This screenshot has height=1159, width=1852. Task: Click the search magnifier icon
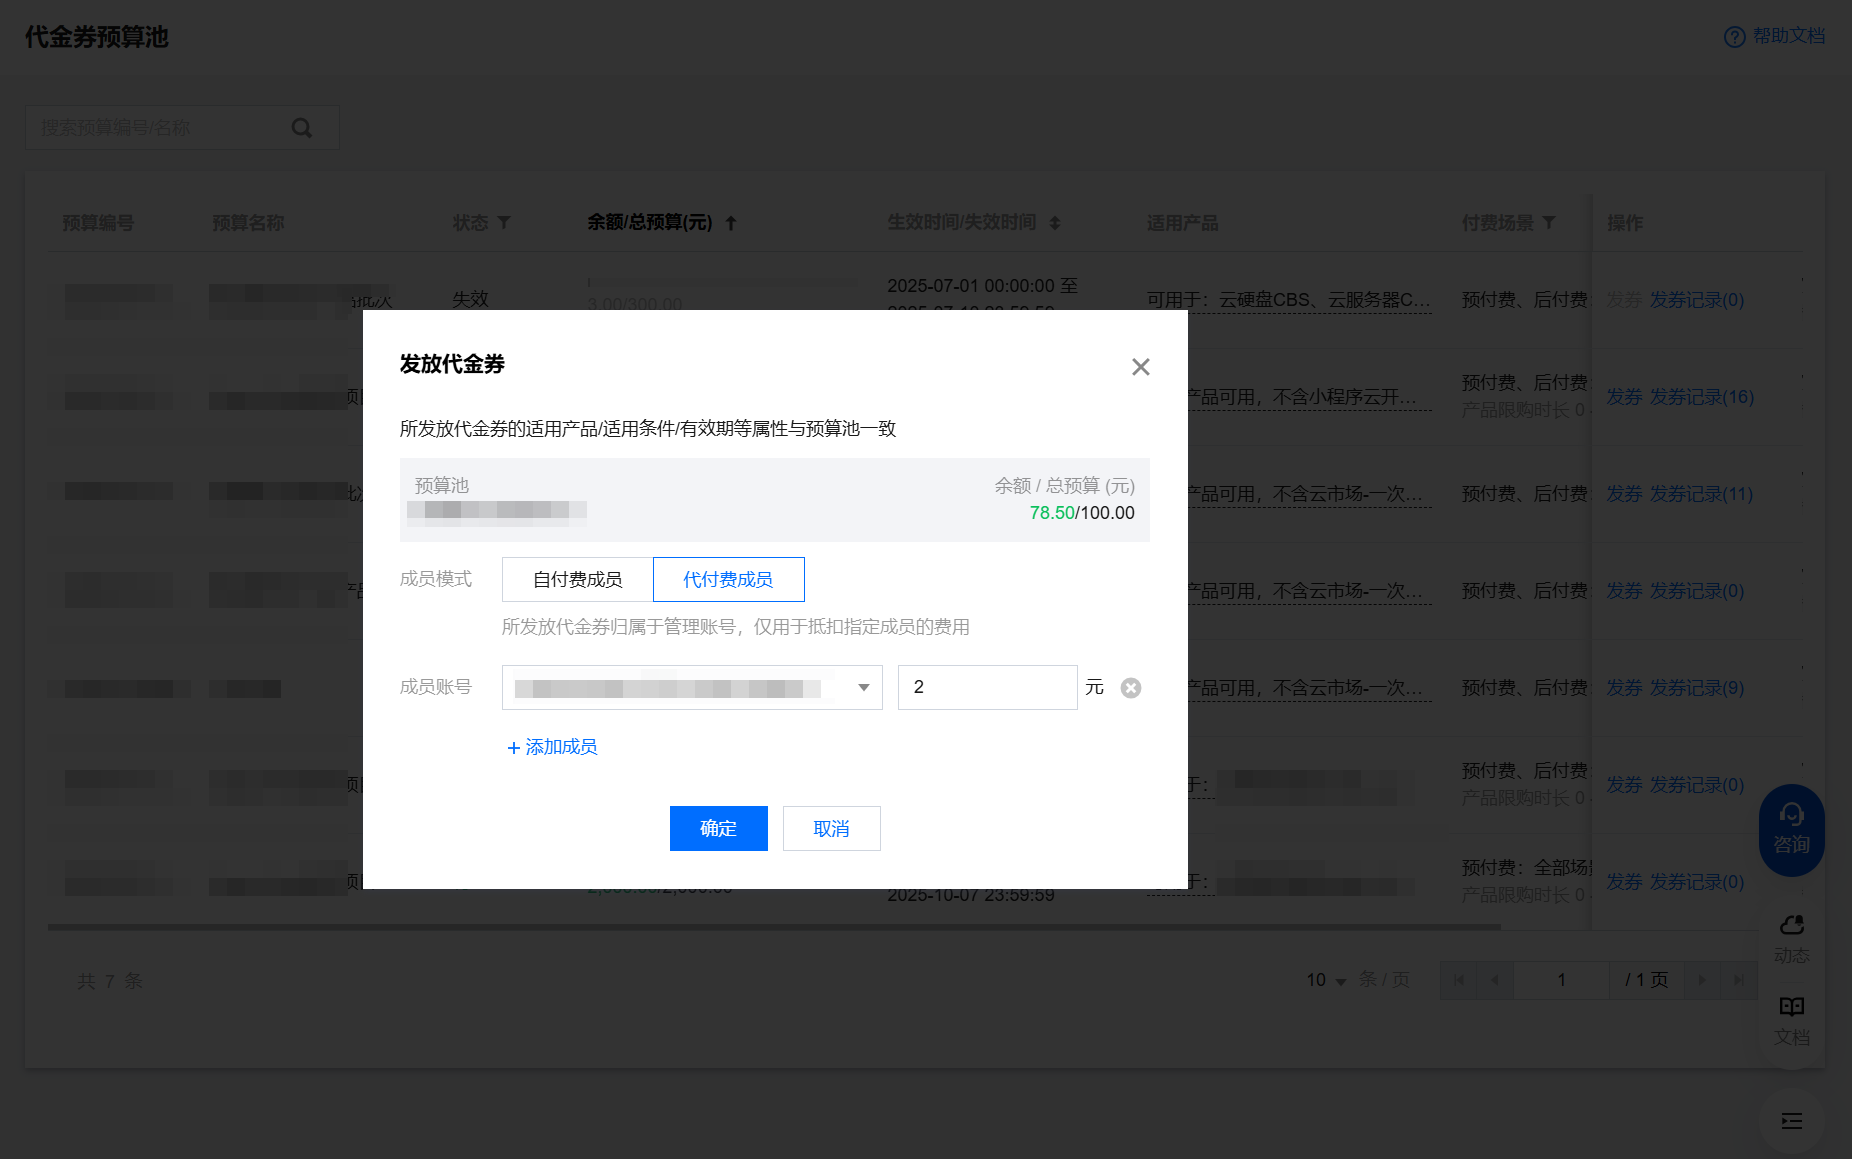(x=301, y=128)
